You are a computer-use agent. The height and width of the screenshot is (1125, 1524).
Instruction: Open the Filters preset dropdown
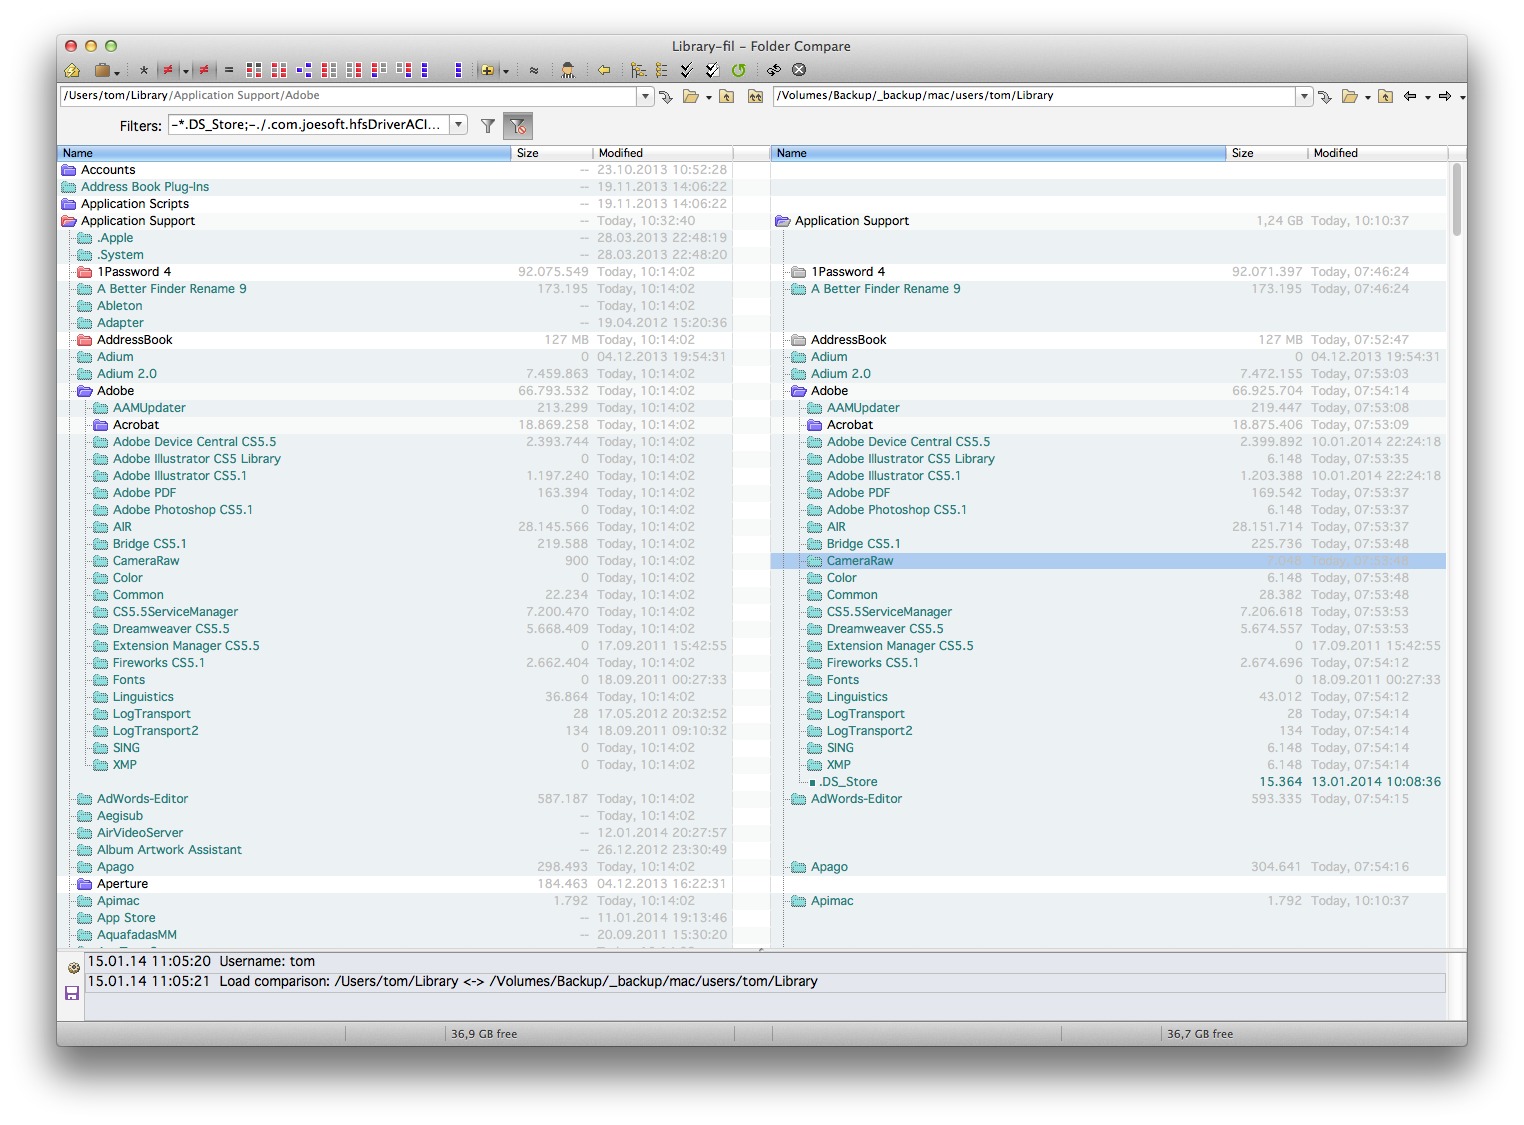click(459, 125)
